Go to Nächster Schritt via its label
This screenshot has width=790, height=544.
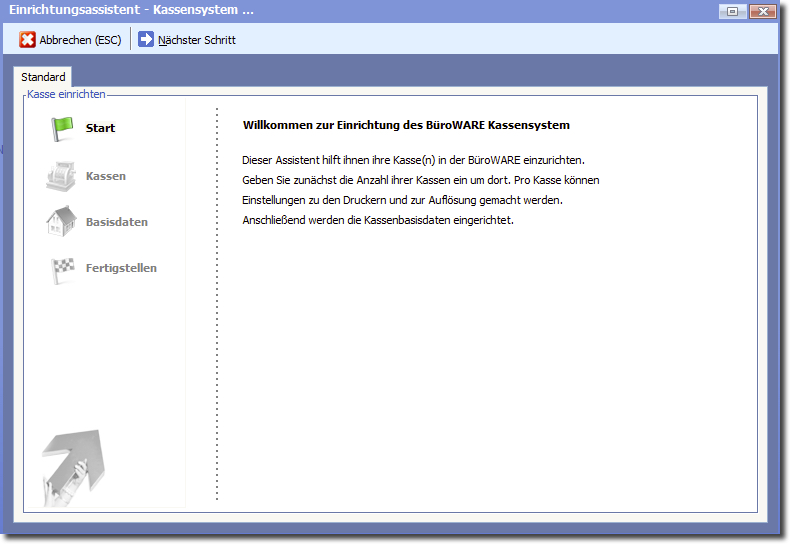[x=197, y=40]
